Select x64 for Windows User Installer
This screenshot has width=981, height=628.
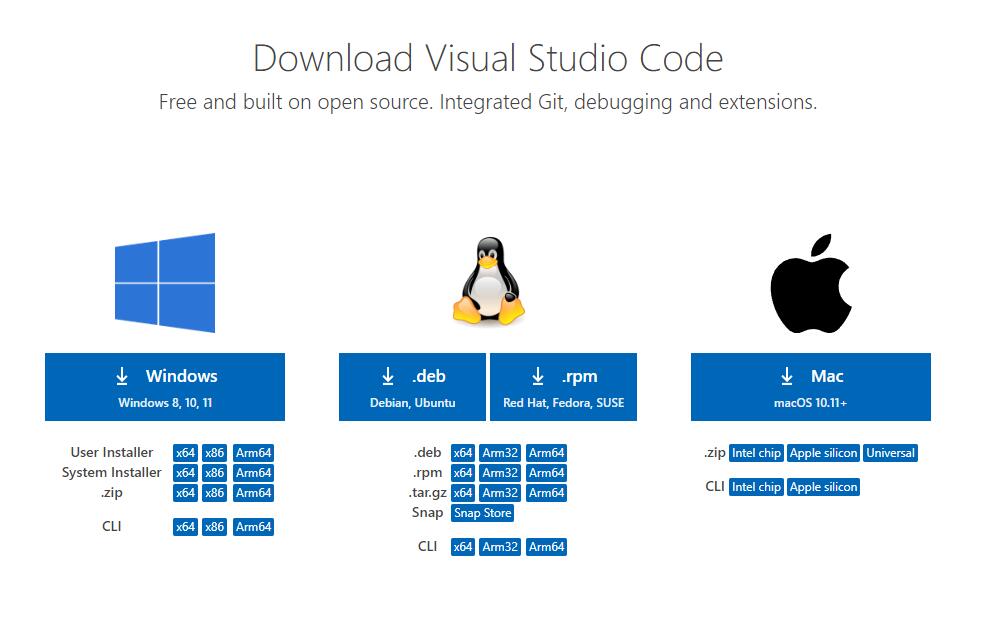pos(185,453)
